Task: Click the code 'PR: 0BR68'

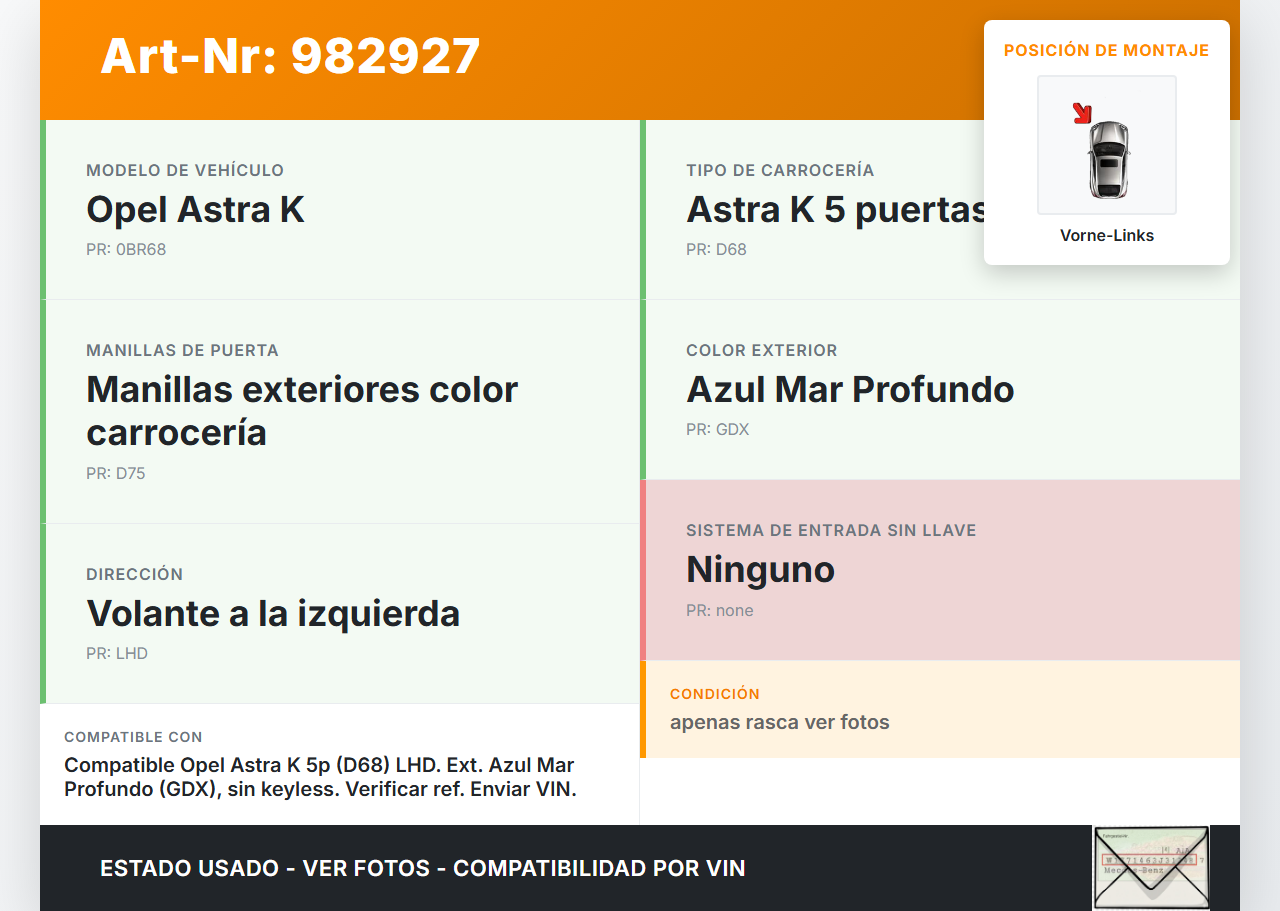Action: 126,249
